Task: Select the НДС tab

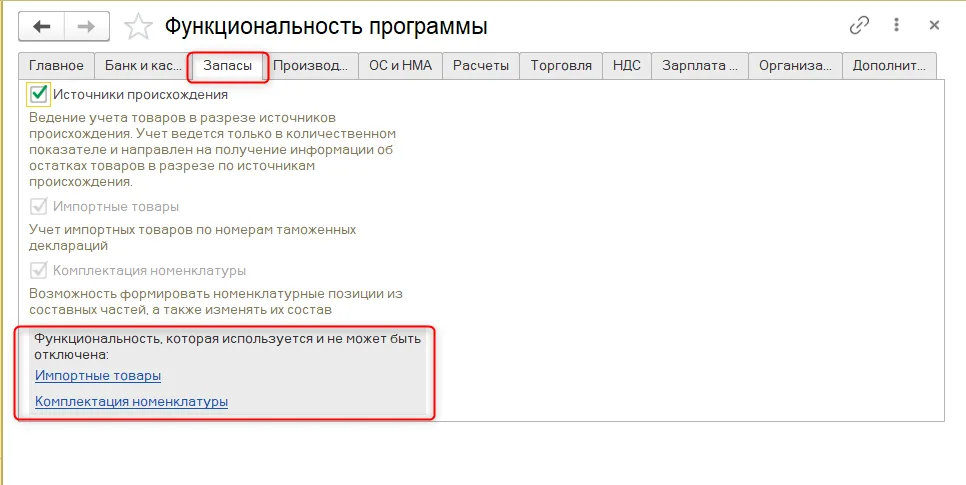Action: point(627,66)
